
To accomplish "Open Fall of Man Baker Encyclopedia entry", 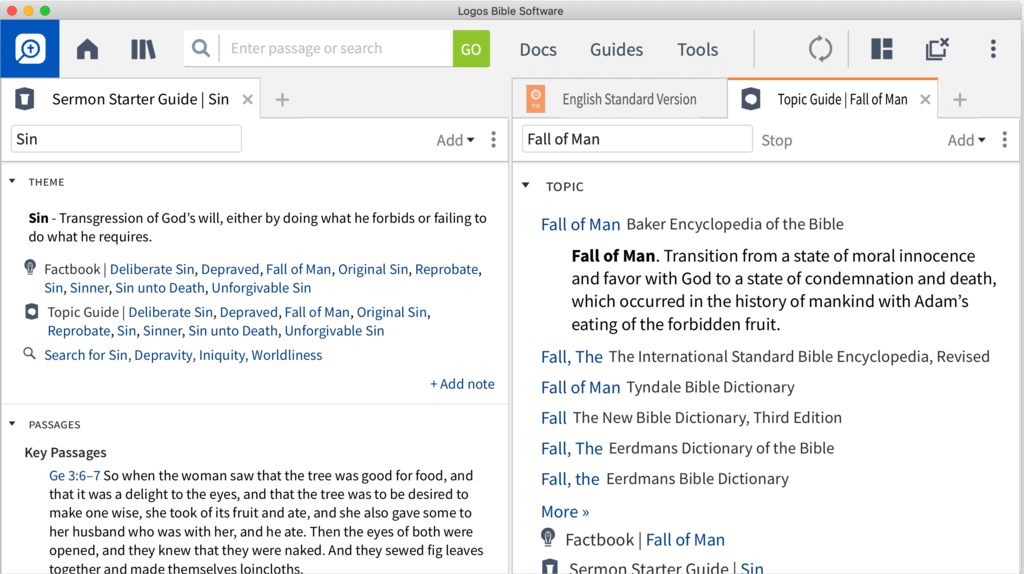I will (x=581, y=225).
